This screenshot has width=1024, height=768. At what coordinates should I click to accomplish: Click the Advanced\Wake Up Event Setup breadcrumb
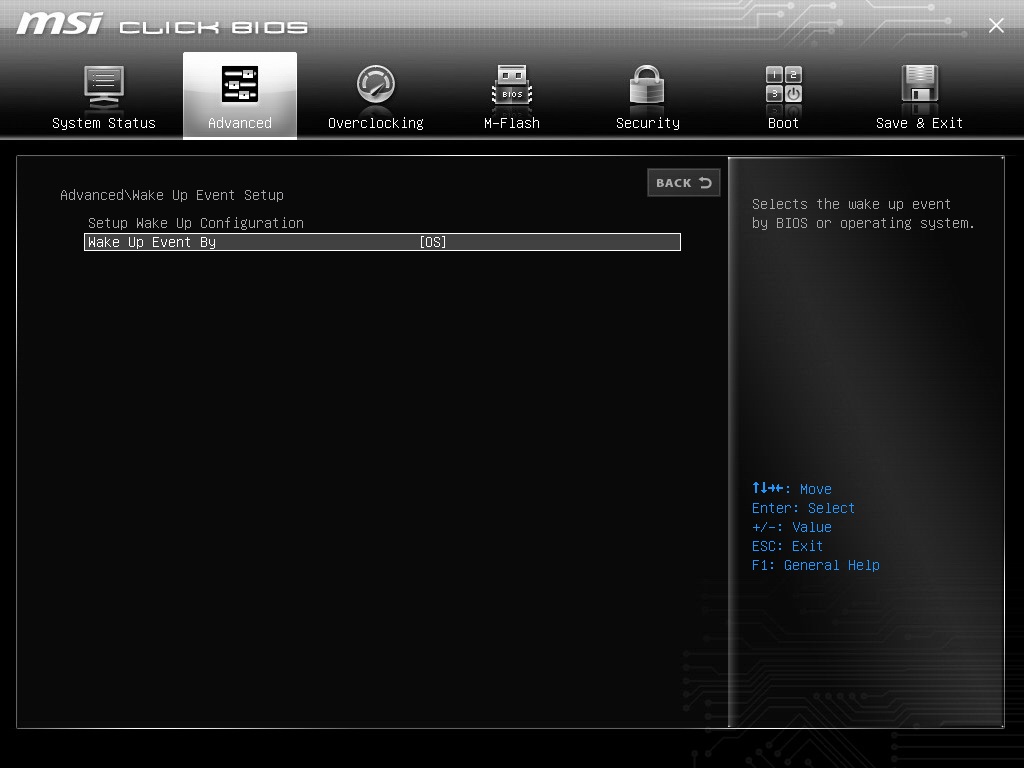click(x=172, y=195)
